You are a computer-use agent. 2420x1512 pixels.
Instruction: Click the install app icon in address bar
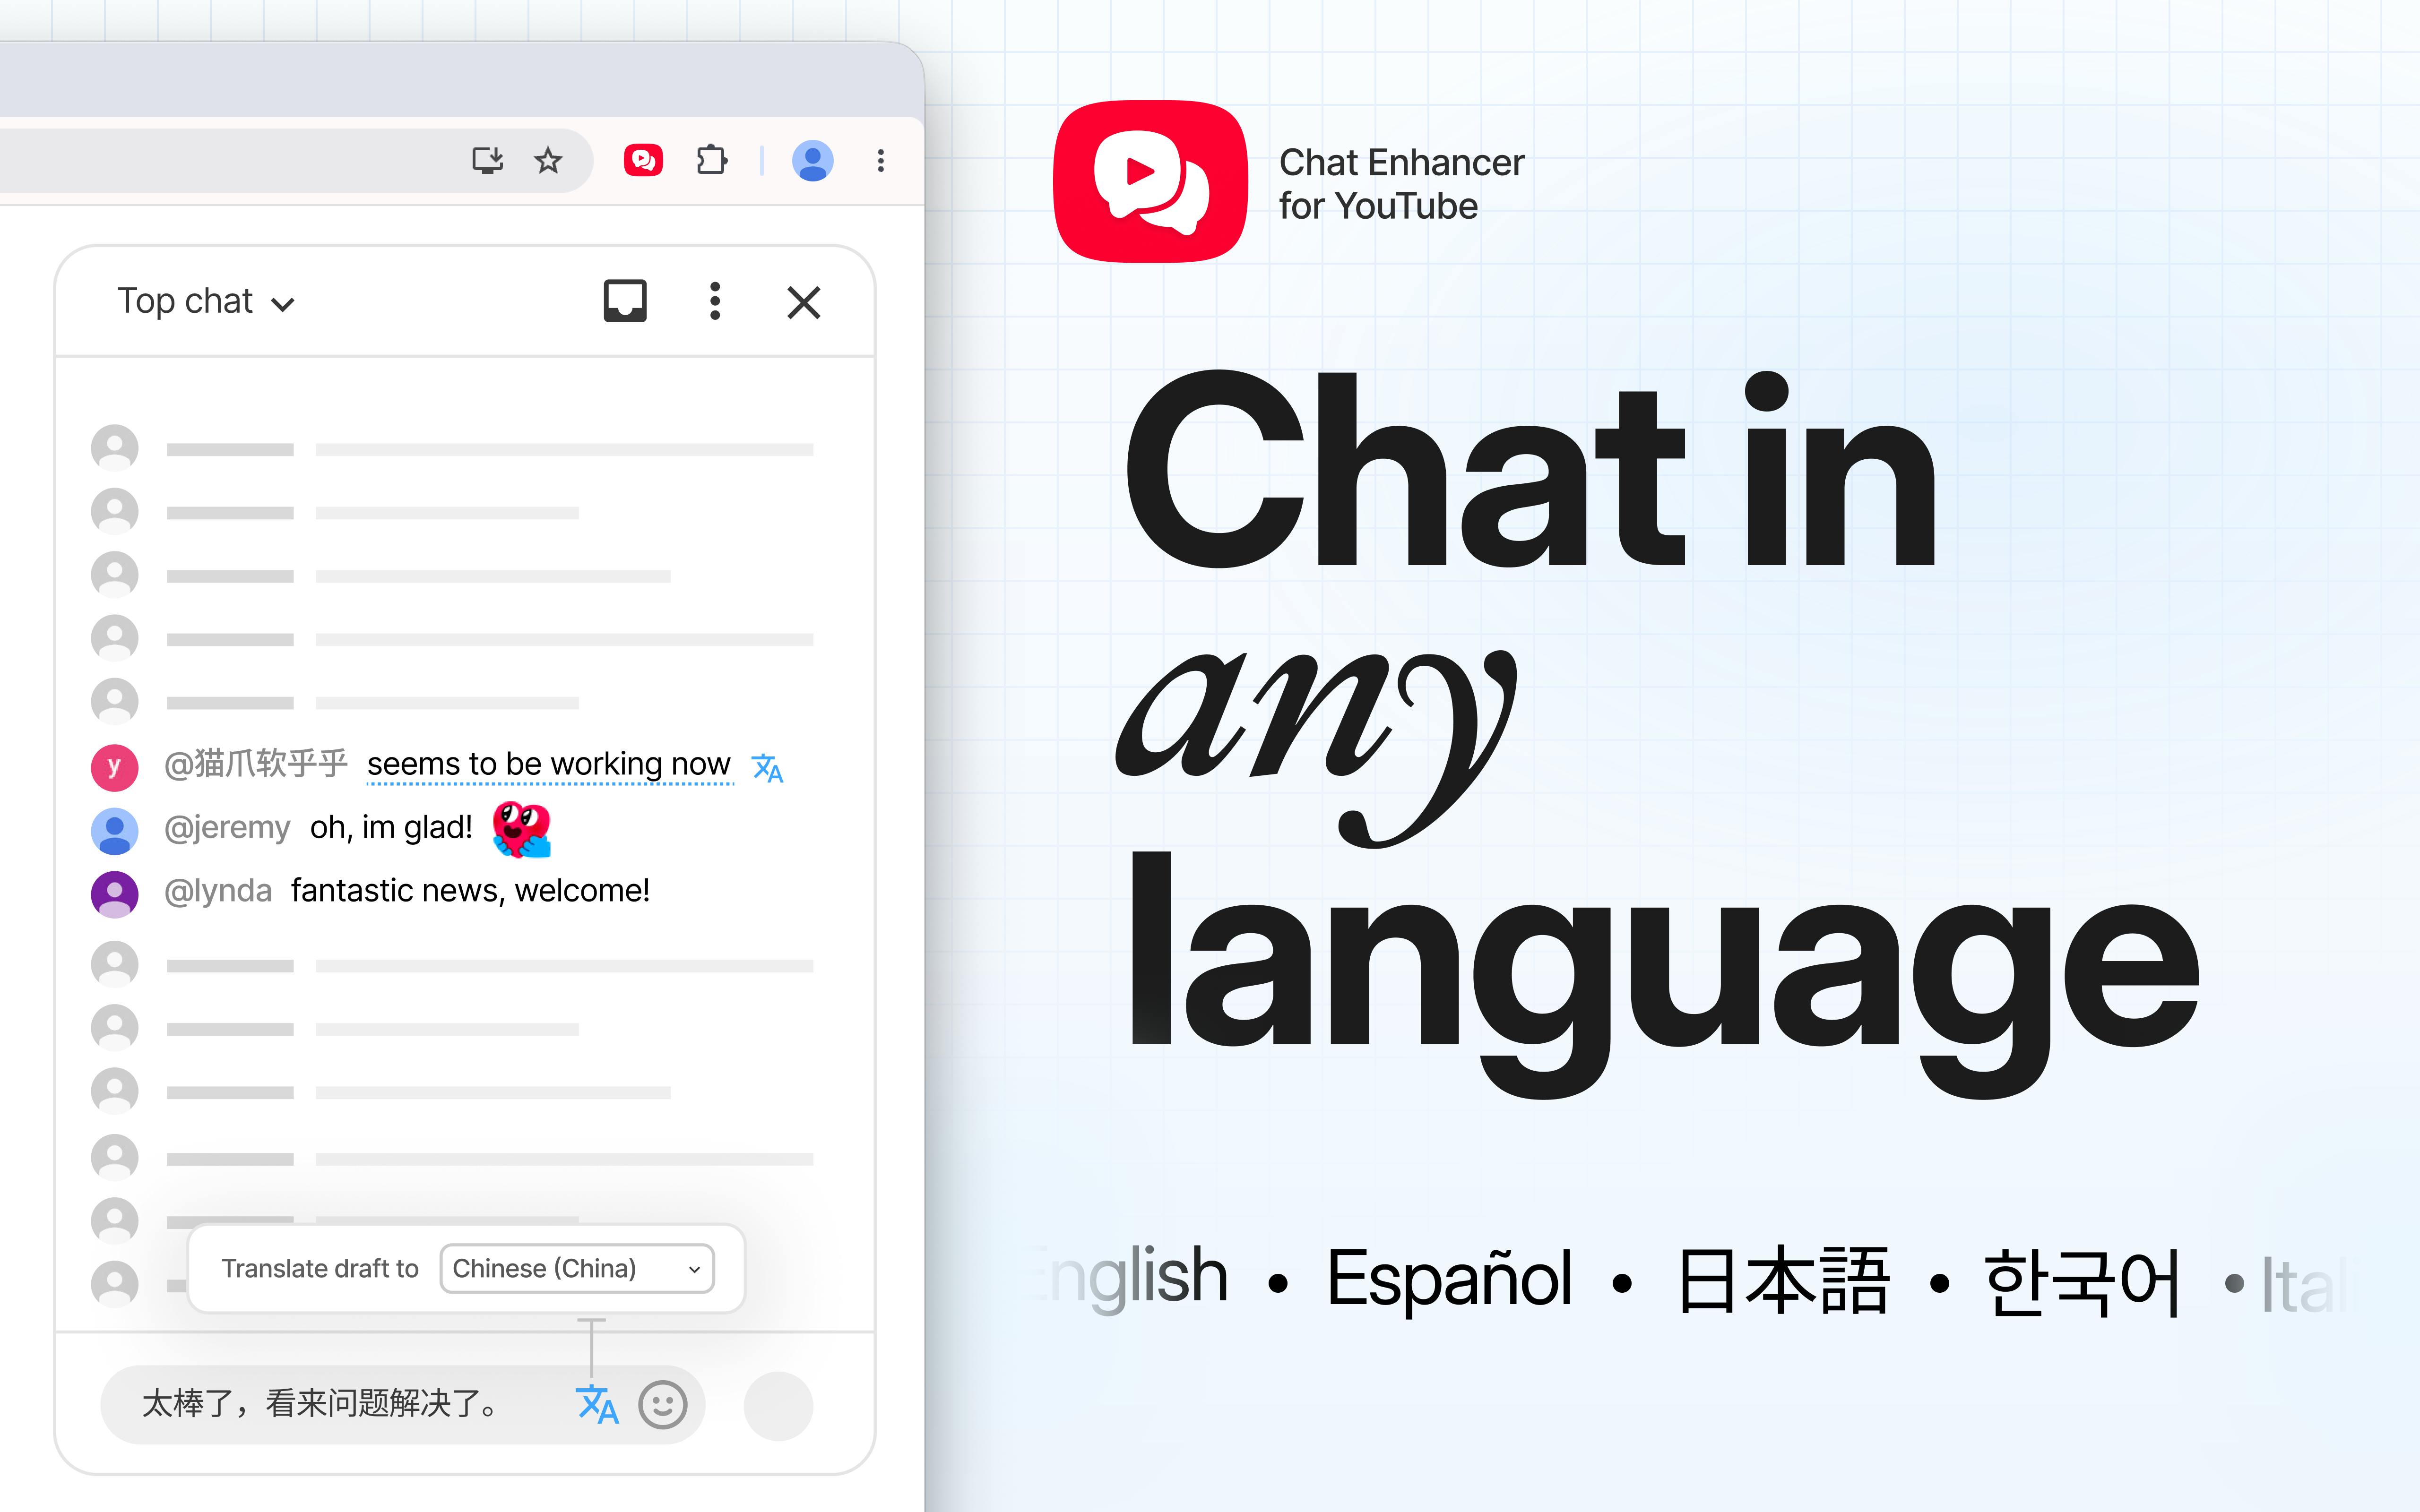pos(487,160)
